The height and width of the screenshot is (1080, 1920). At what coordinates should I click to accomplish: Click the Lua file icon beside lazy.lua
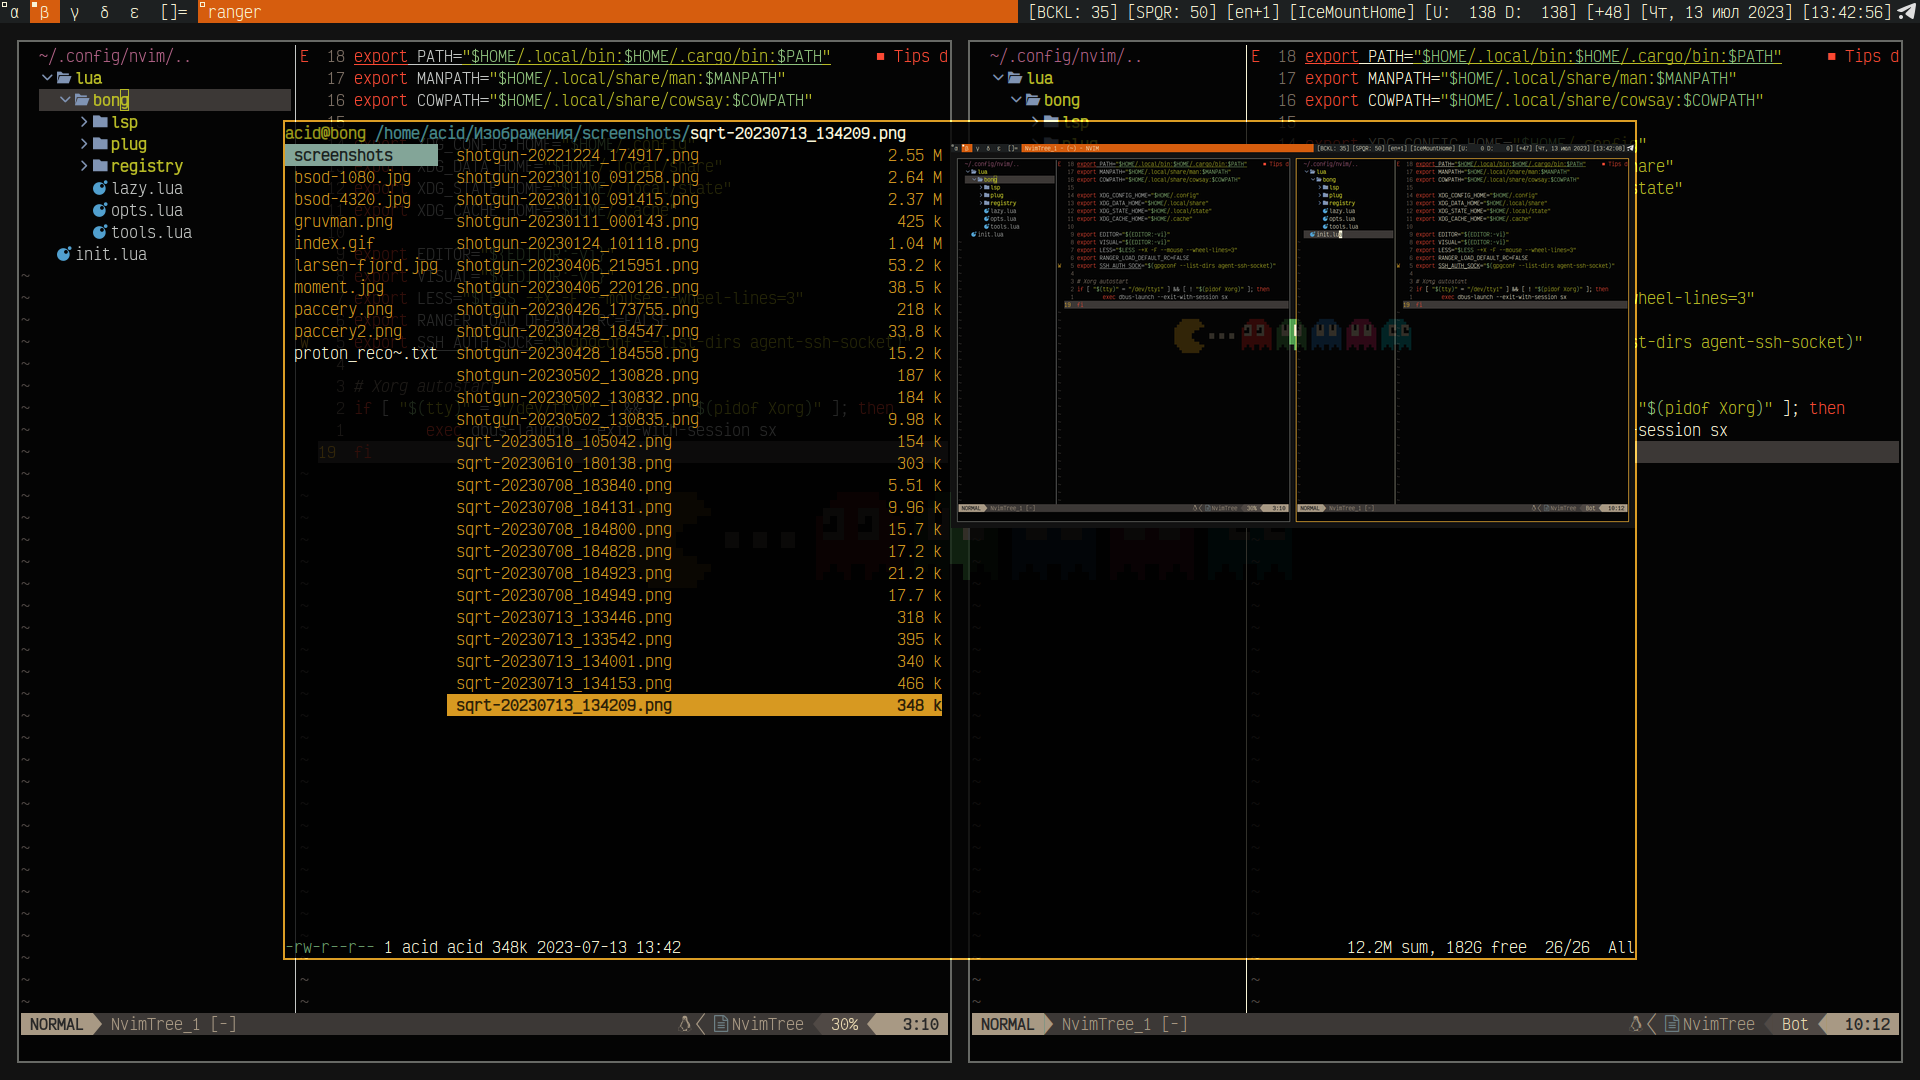click(100, 188)
